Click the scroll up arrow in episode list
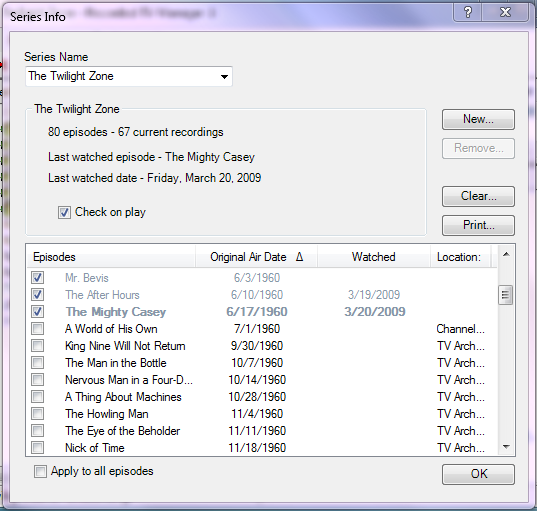The width and height of the screenshot is (537, 511). tap(506, 254)
